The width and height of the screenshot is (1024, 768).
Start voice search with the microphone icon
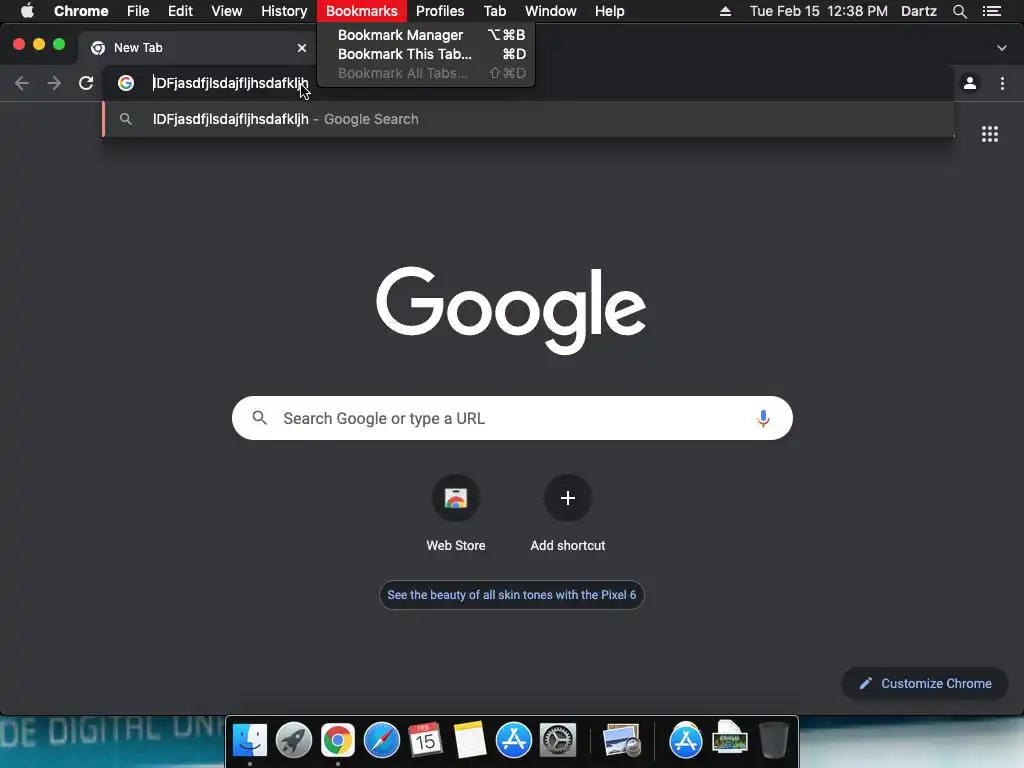pos(763,418)
